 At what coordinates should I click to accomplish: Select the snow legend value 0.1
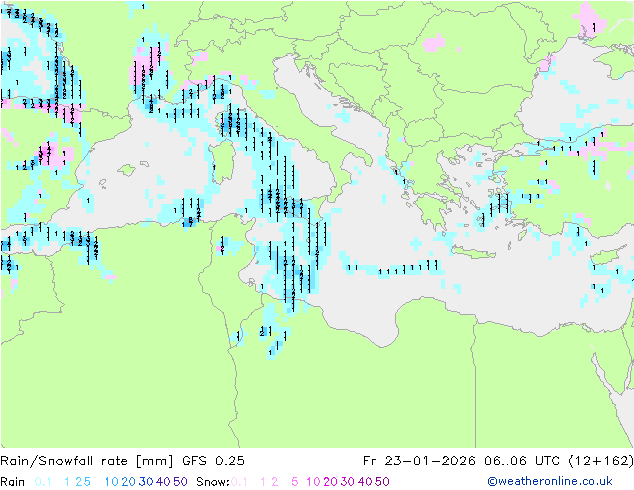click(239, 482)
